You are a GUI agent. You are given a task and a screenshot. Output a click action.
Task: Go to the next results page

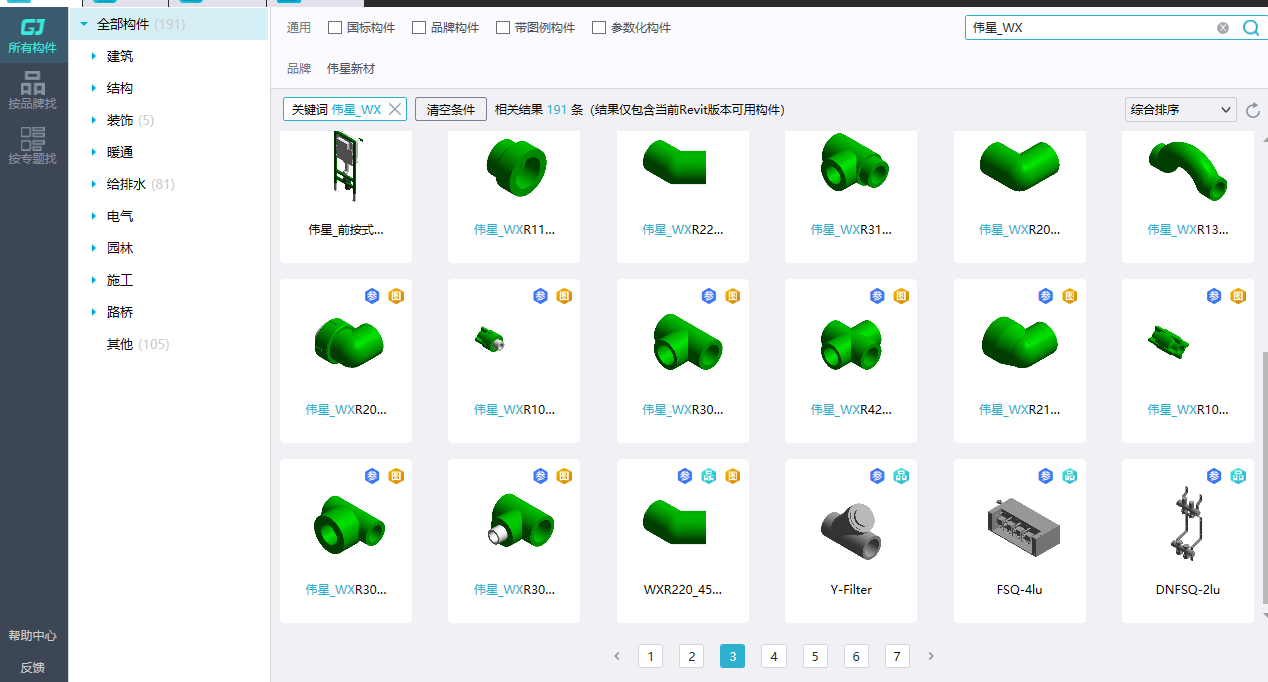tap(931, 656)
